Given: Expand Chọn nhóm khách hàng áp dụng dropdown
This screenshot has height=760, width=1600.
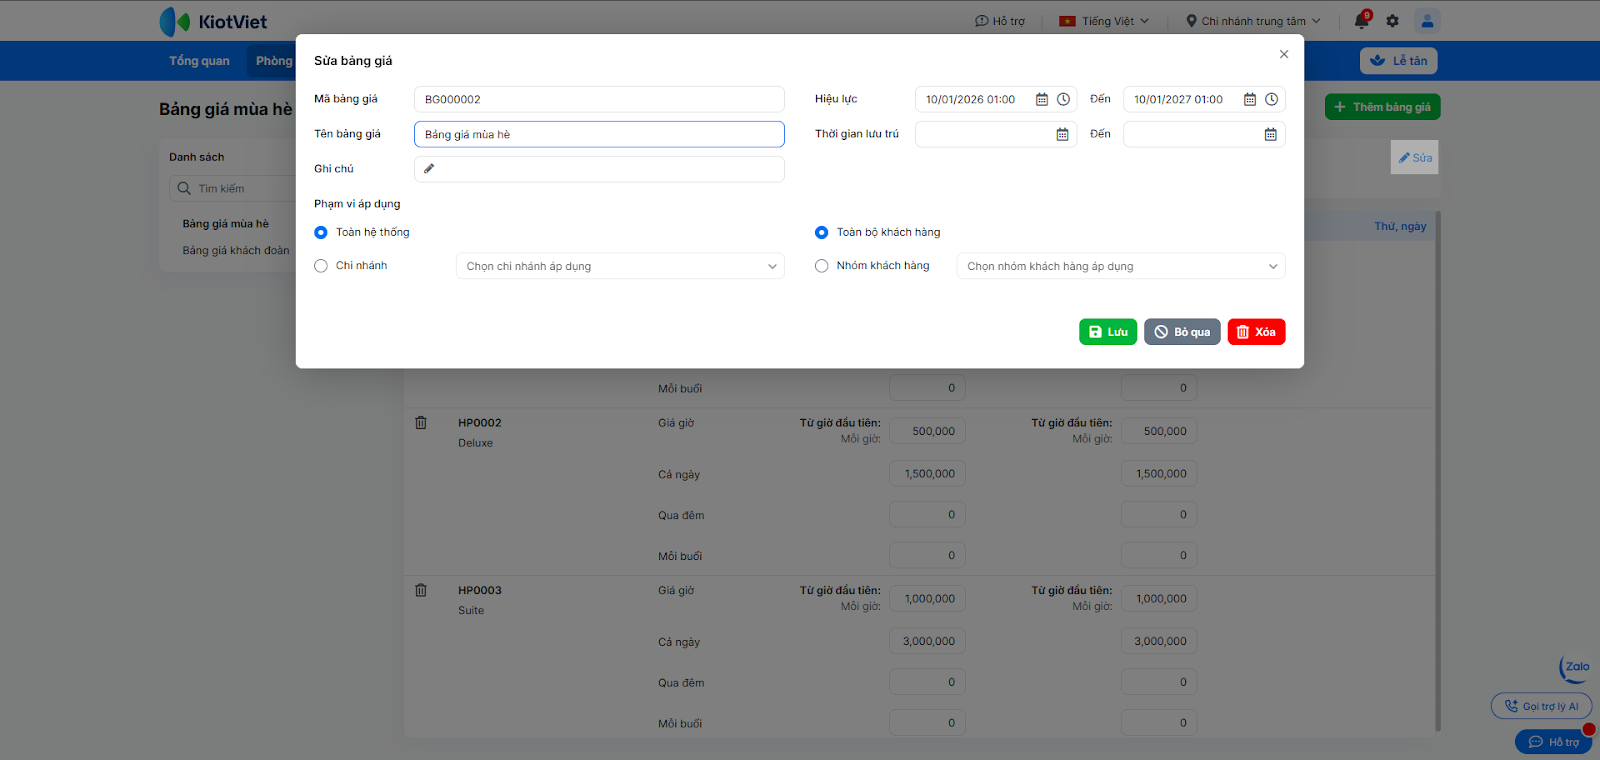Looking at the screenshot, I should click(x=1121, y=267).
